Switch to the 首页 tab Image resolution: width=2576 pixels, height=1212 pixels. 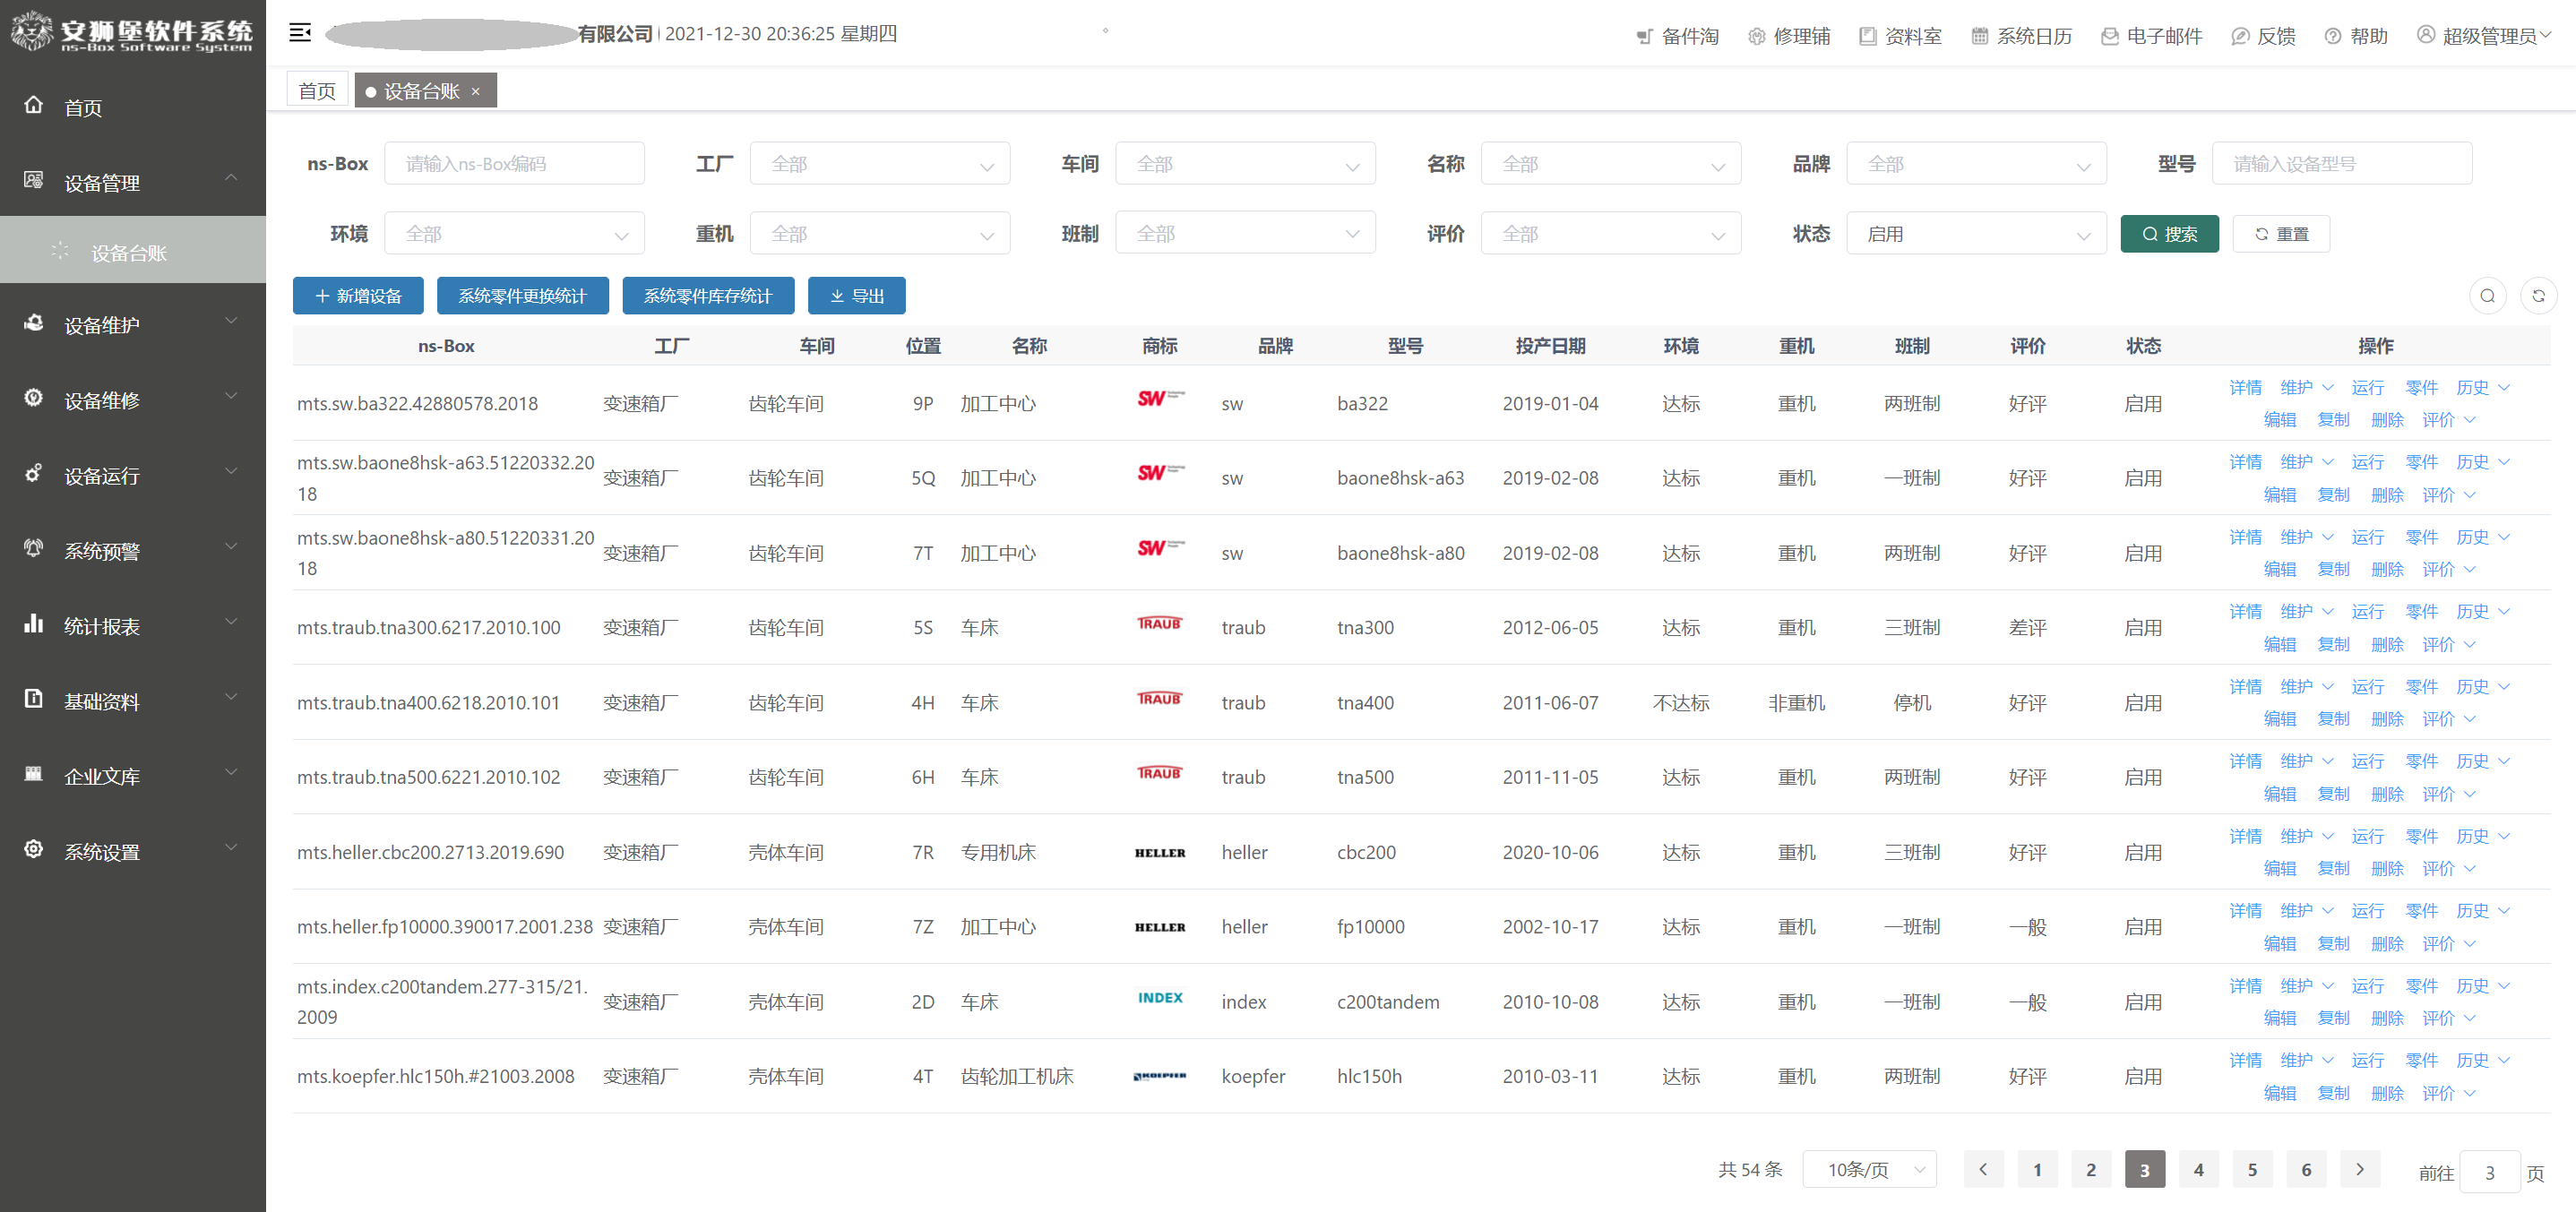pos(316,89)
